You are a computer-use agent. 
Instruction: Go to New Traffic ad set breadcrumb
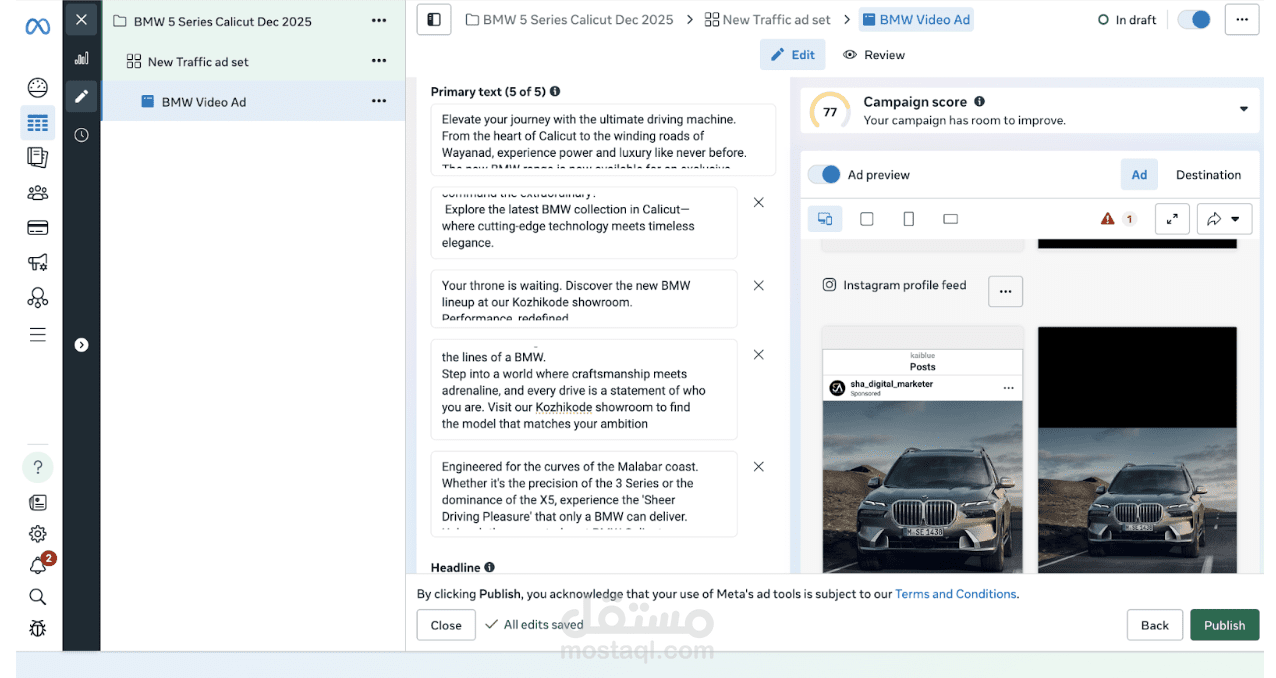coord(768,19)
